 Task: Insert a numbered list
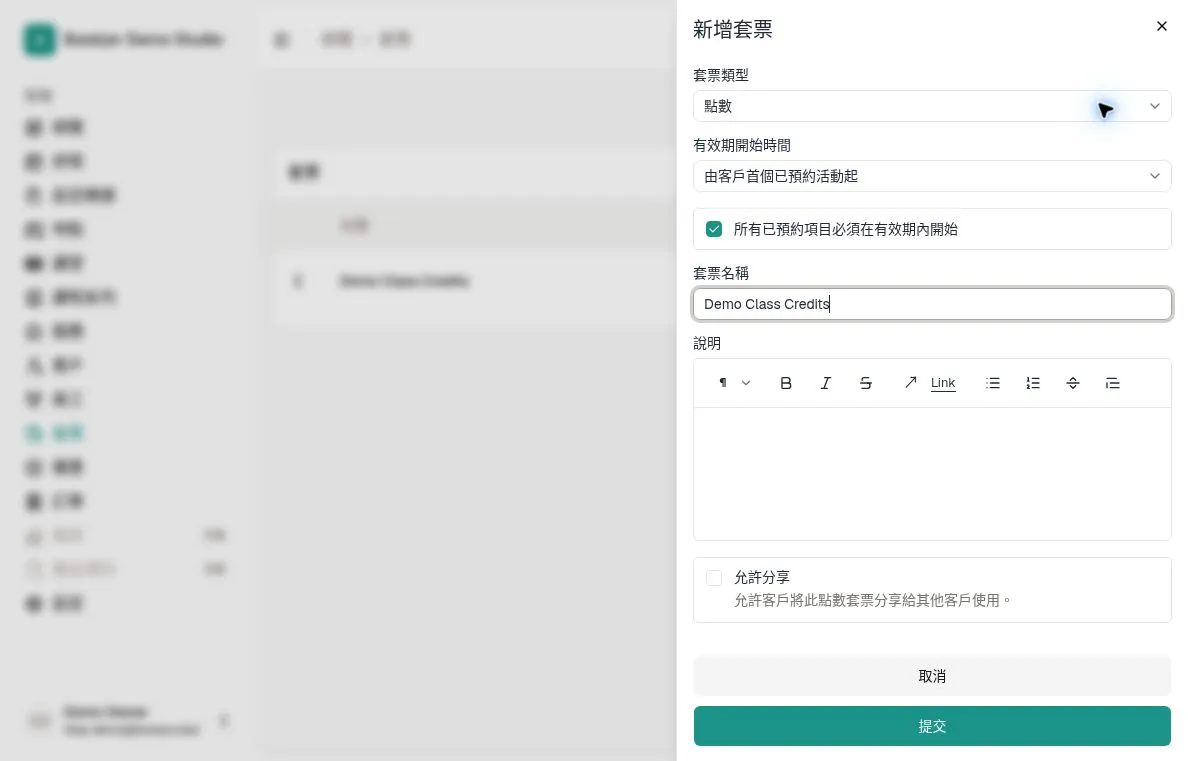[1033, 383]
